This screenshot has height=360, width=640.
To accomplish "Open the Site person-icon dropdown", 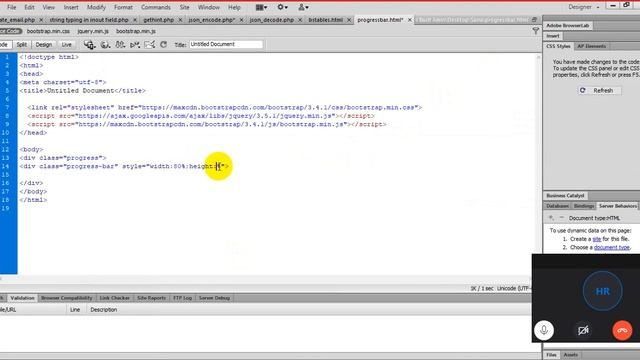I will (303, 7).
